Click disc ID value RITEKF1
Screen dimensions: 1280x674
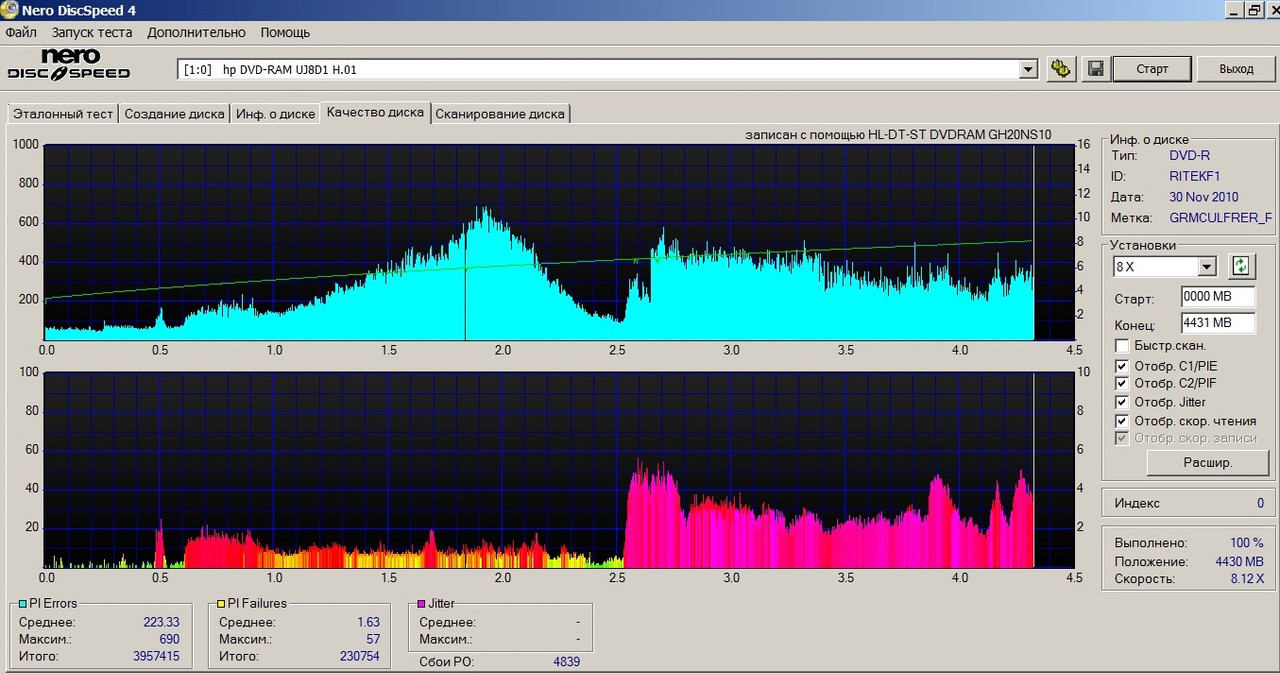pyautogui.click(x=1195, y=176)
